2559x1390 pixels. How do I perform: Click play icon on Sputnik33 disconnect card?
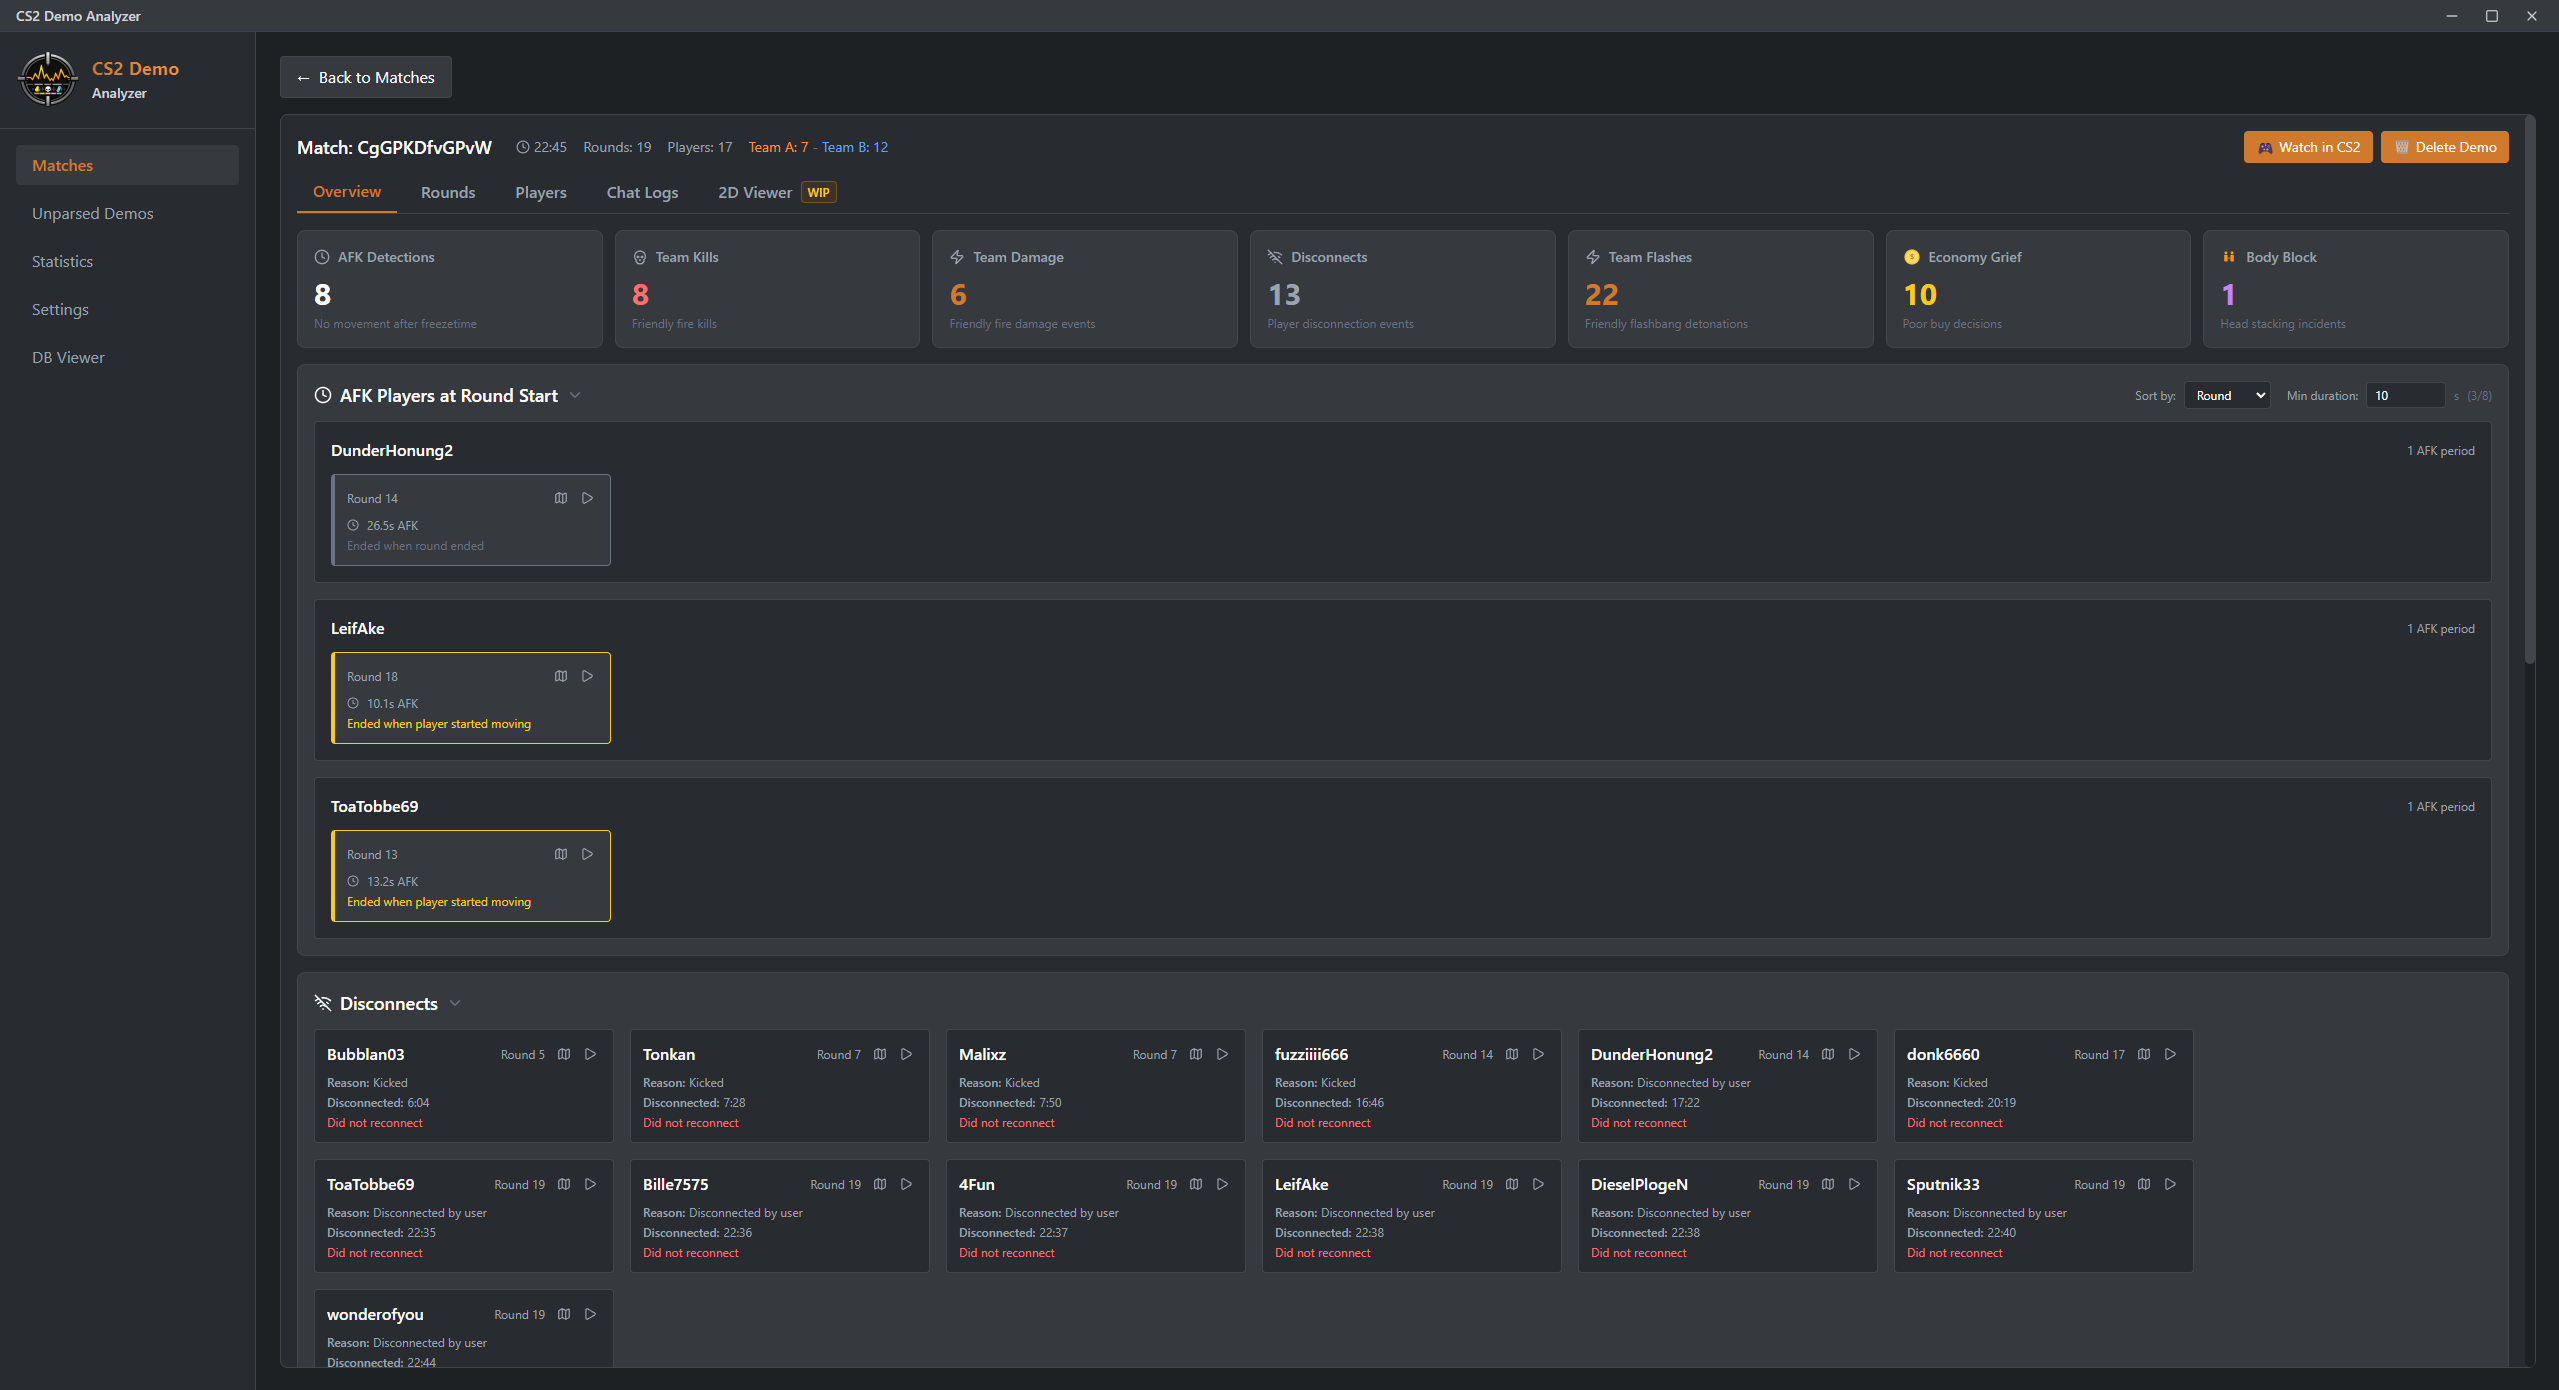coord(2171,1184)
